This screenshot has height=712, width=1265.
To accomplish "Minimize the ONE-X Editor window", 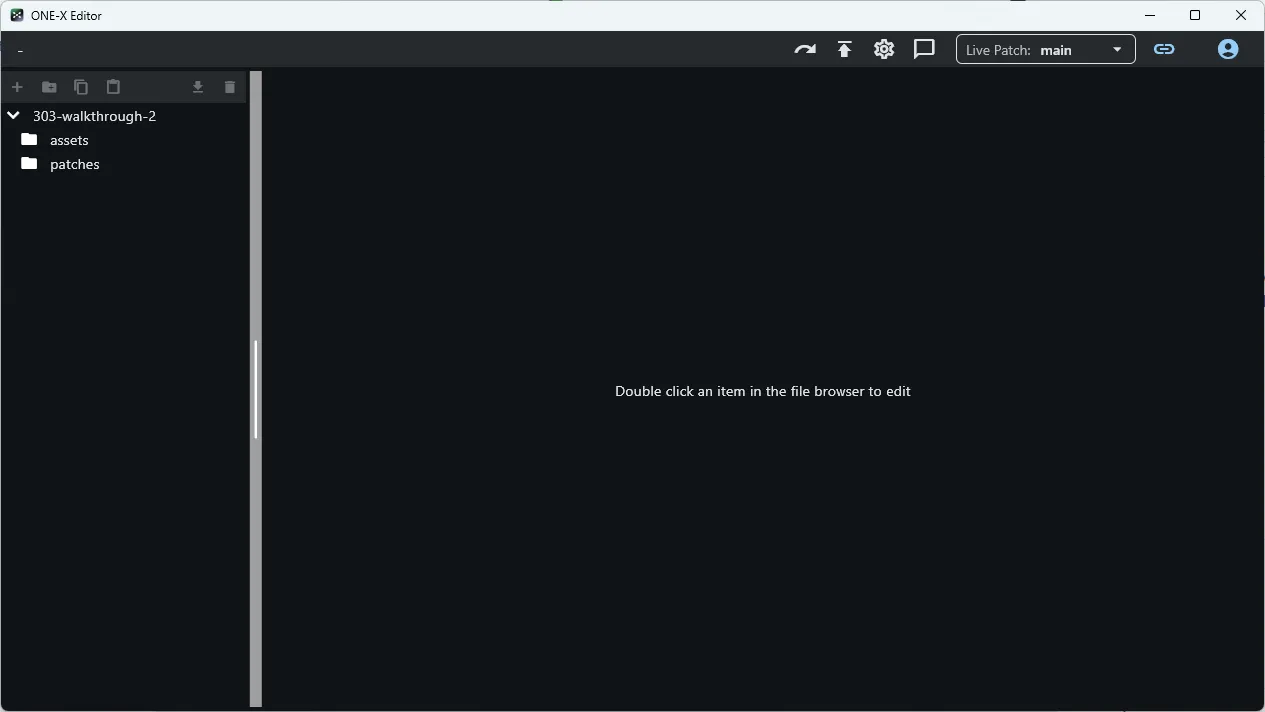I will coord(1150,15).
